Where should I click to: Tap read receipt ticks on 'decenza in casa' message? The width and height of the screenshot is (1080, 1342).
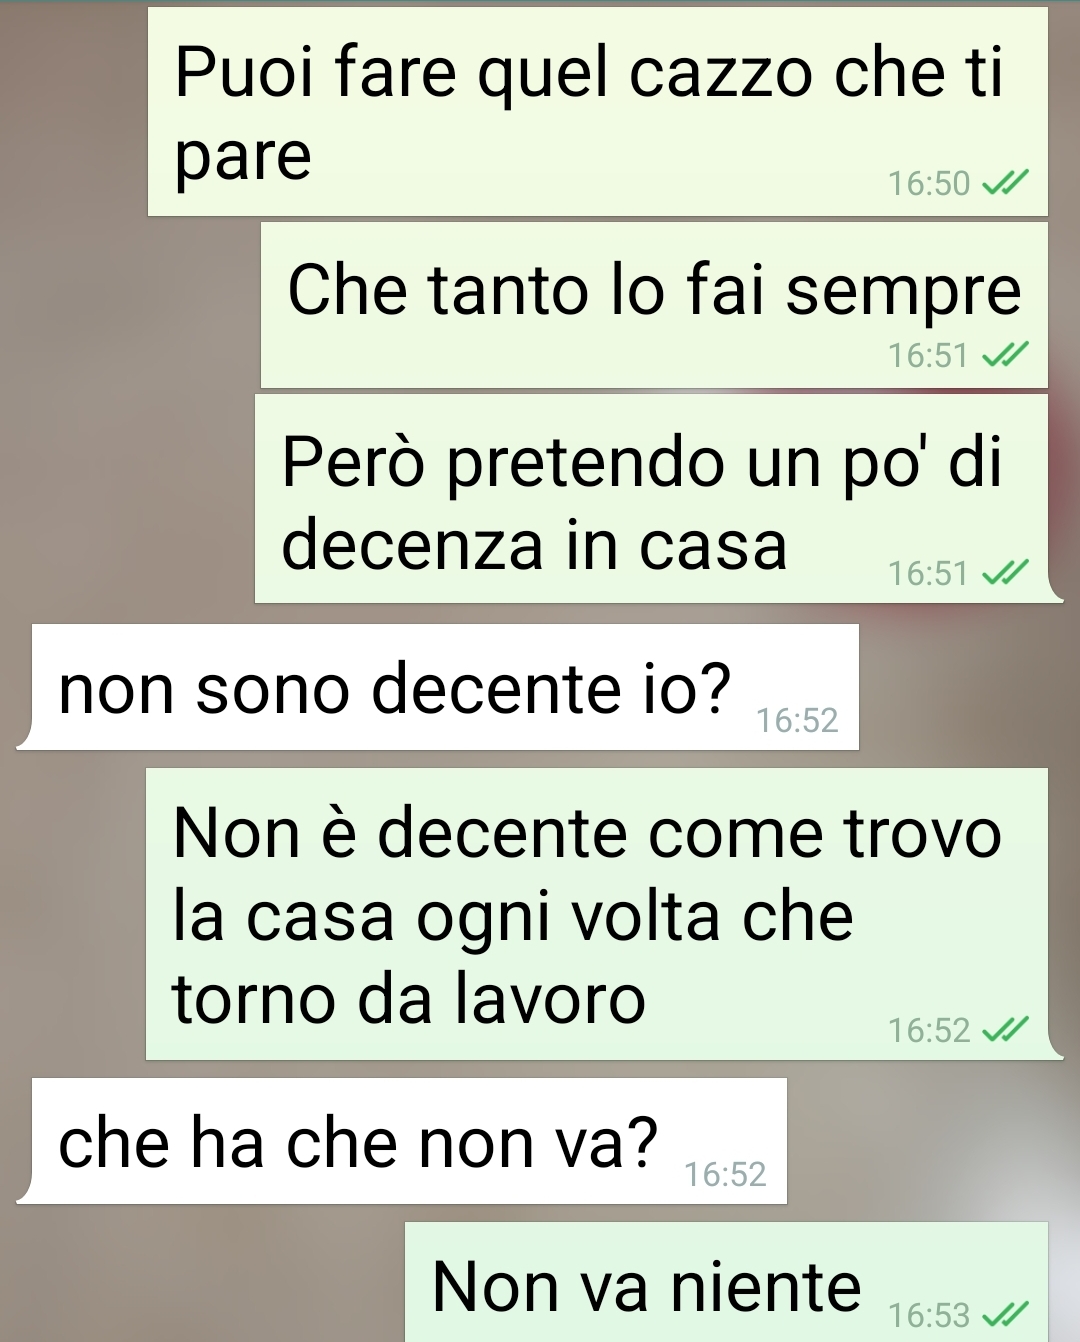[x=1005, y=573]
